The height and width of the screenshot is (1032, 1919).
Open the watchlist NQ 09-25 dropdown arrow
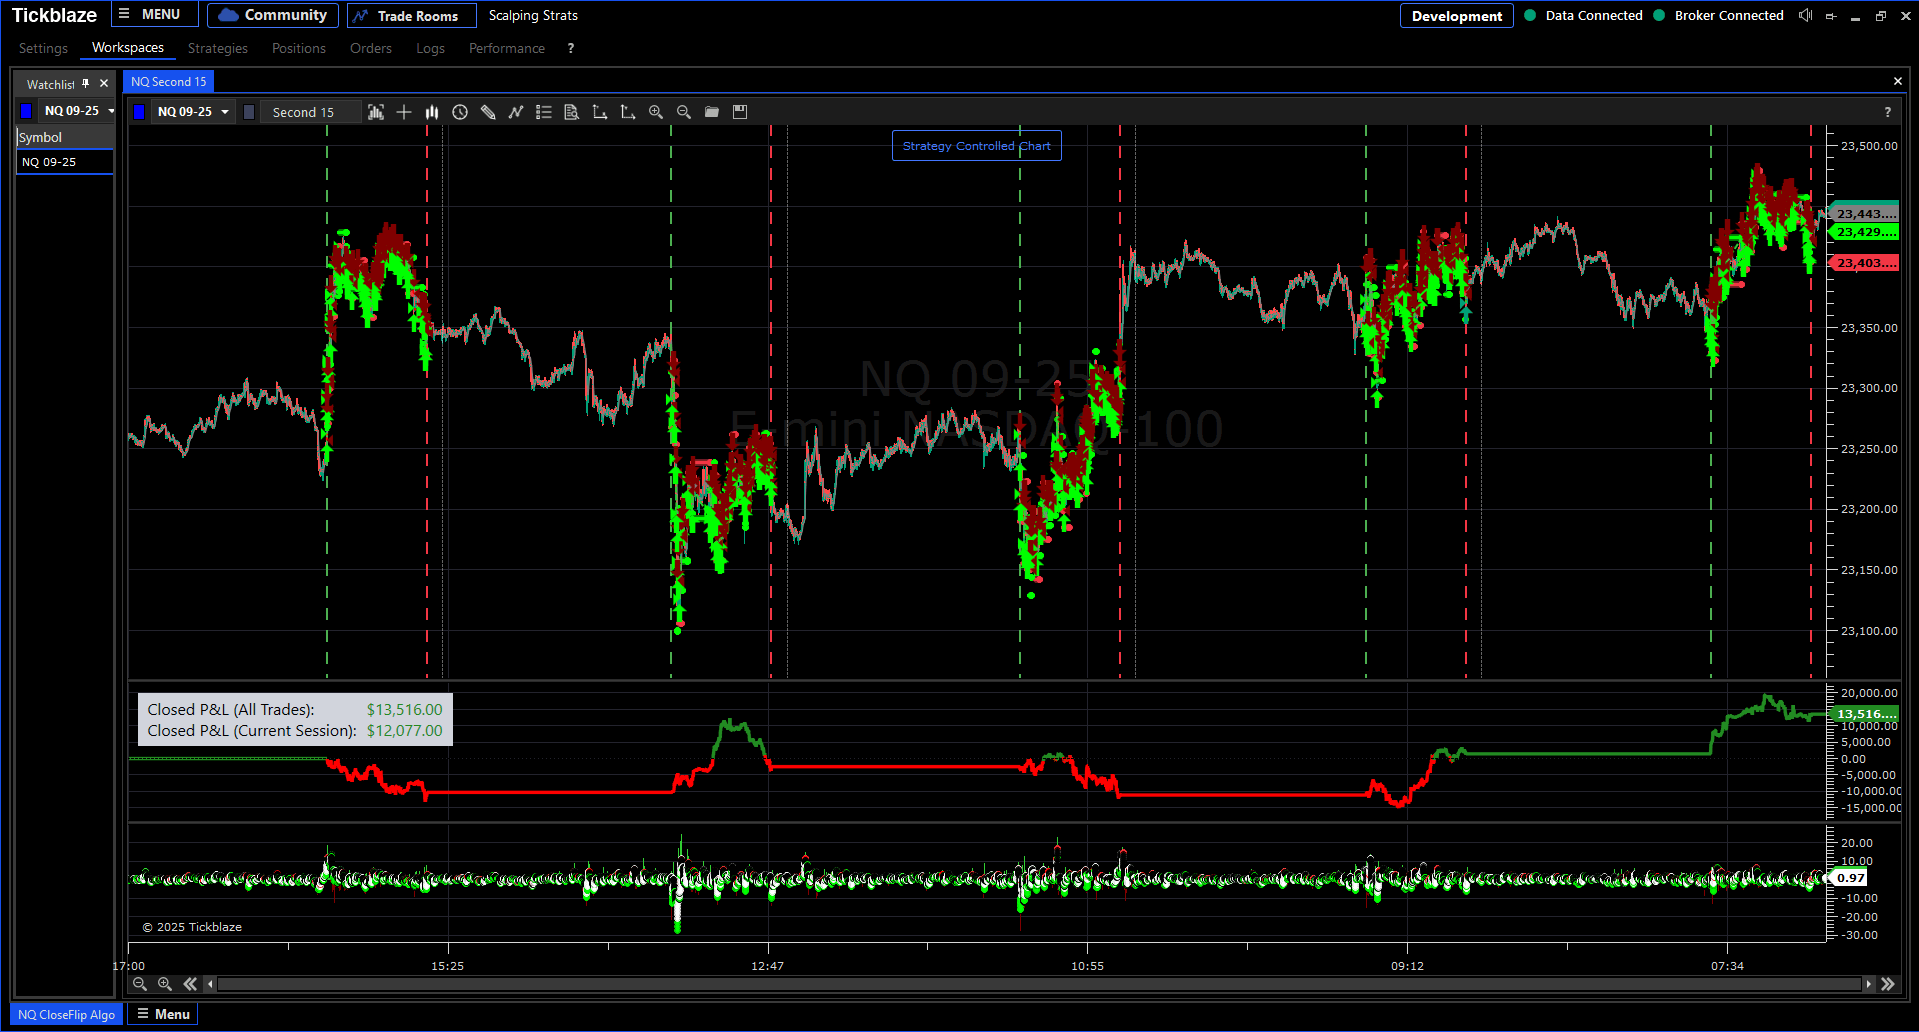click(111, 111)
